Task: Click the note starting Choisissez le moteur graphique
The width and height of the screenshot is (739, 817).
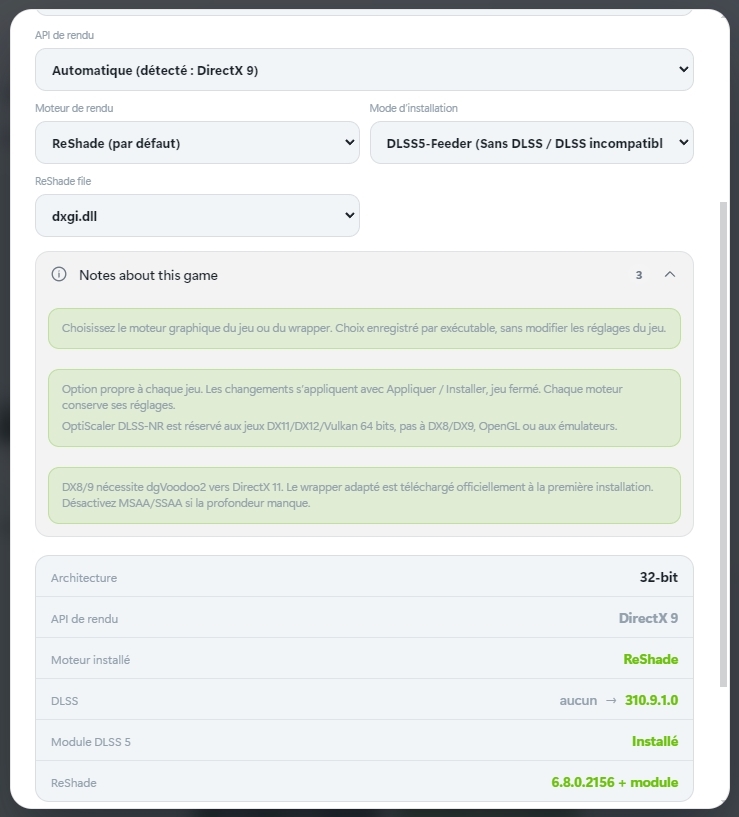Action: click(x=364, y=329)
